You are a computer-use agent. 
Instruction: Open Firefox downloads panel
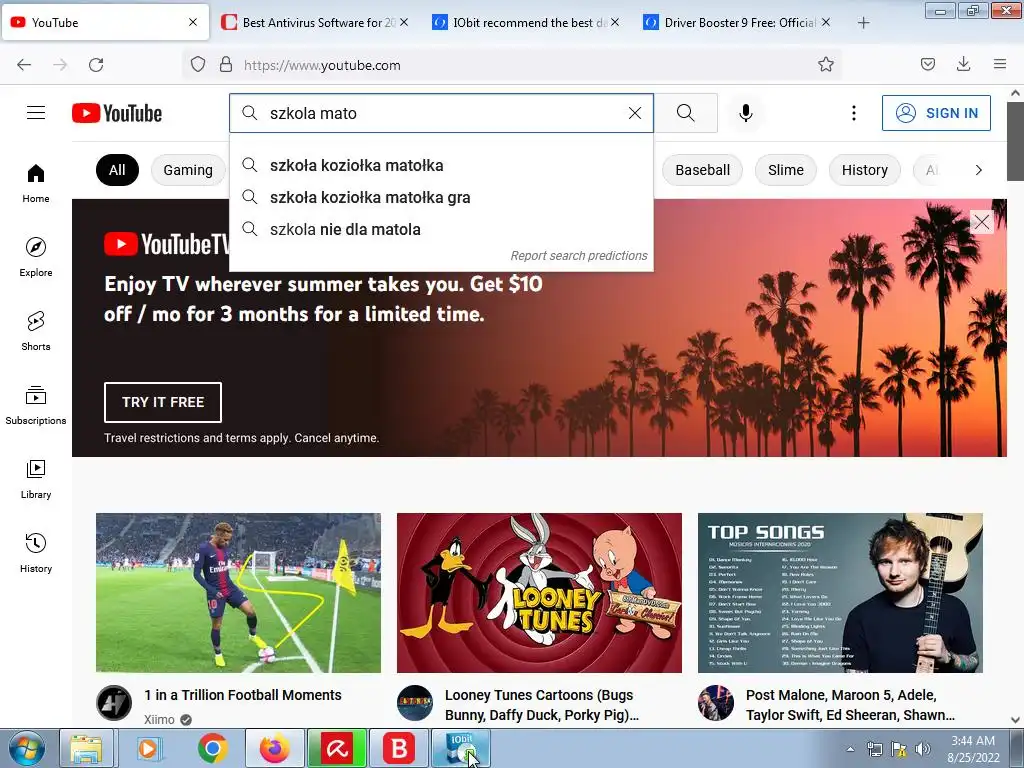(963, 65)
